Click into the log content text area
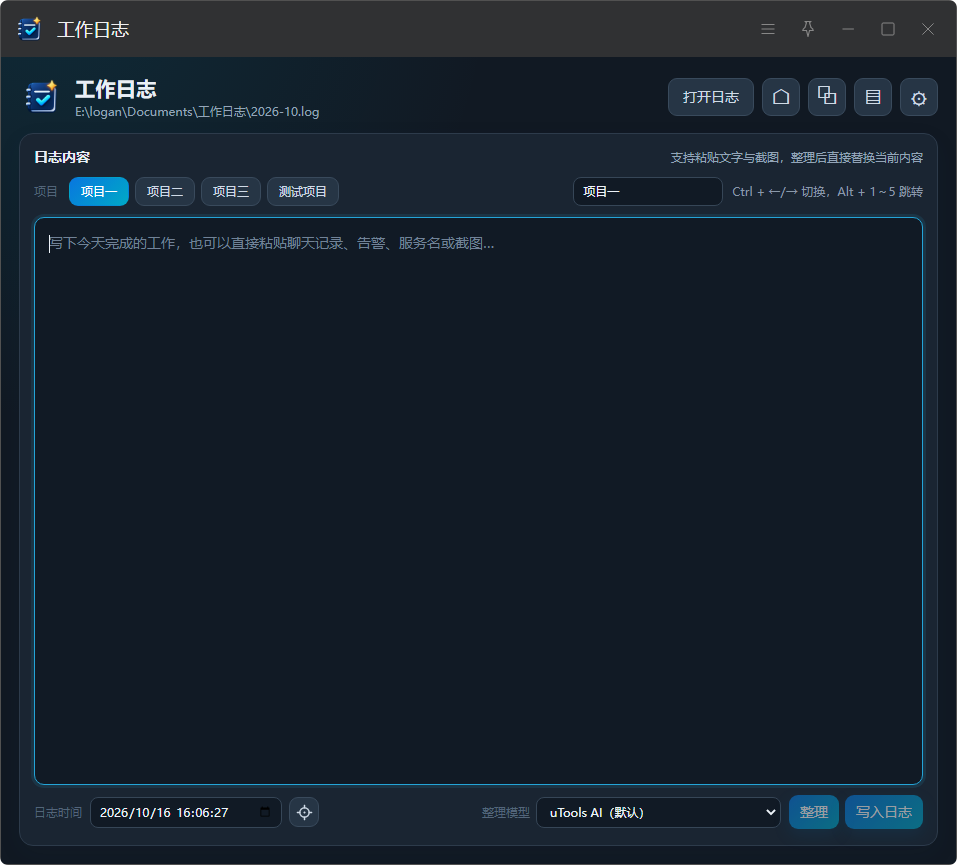Image resolution: width=957 pixels, height=865 pixels. click(478, 501)
